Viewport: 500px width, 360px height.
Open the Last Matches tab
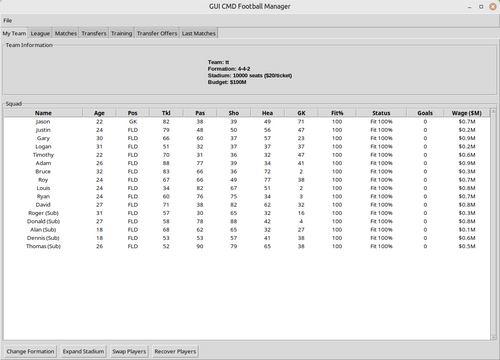tap(199, 33)
